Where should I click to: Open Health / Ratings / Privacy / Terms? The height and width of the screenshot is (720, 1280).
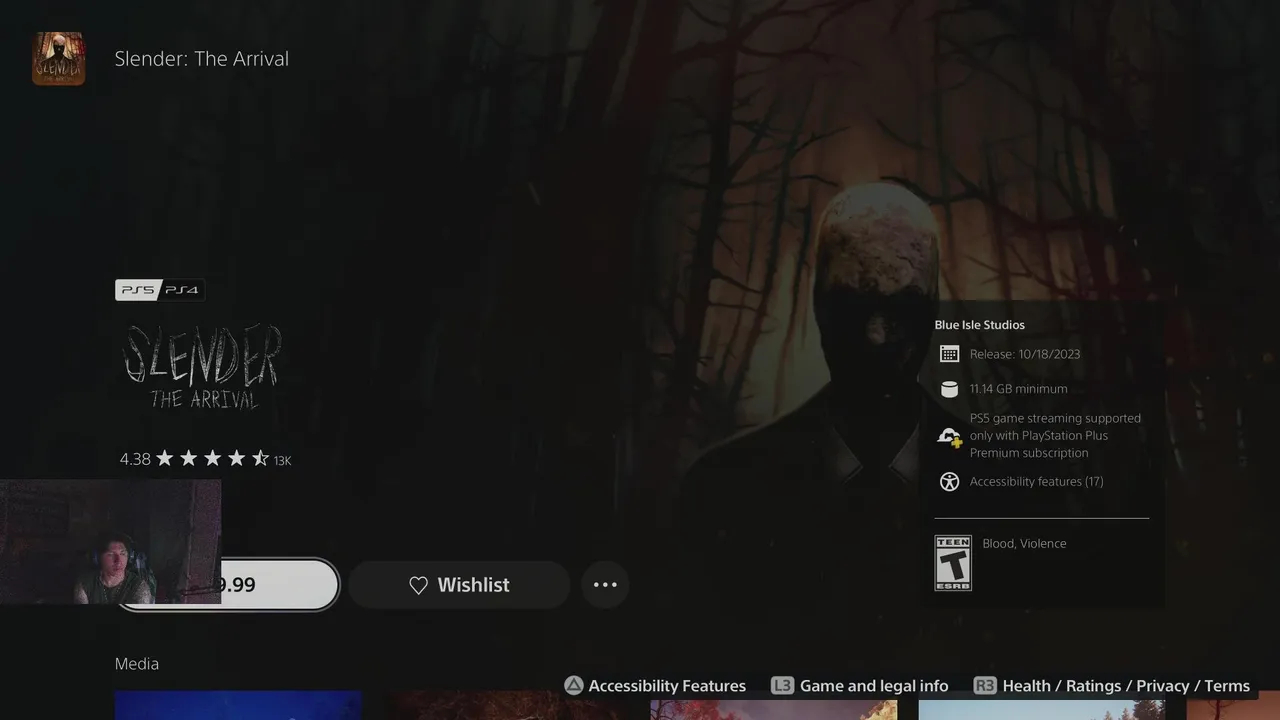1126,686
